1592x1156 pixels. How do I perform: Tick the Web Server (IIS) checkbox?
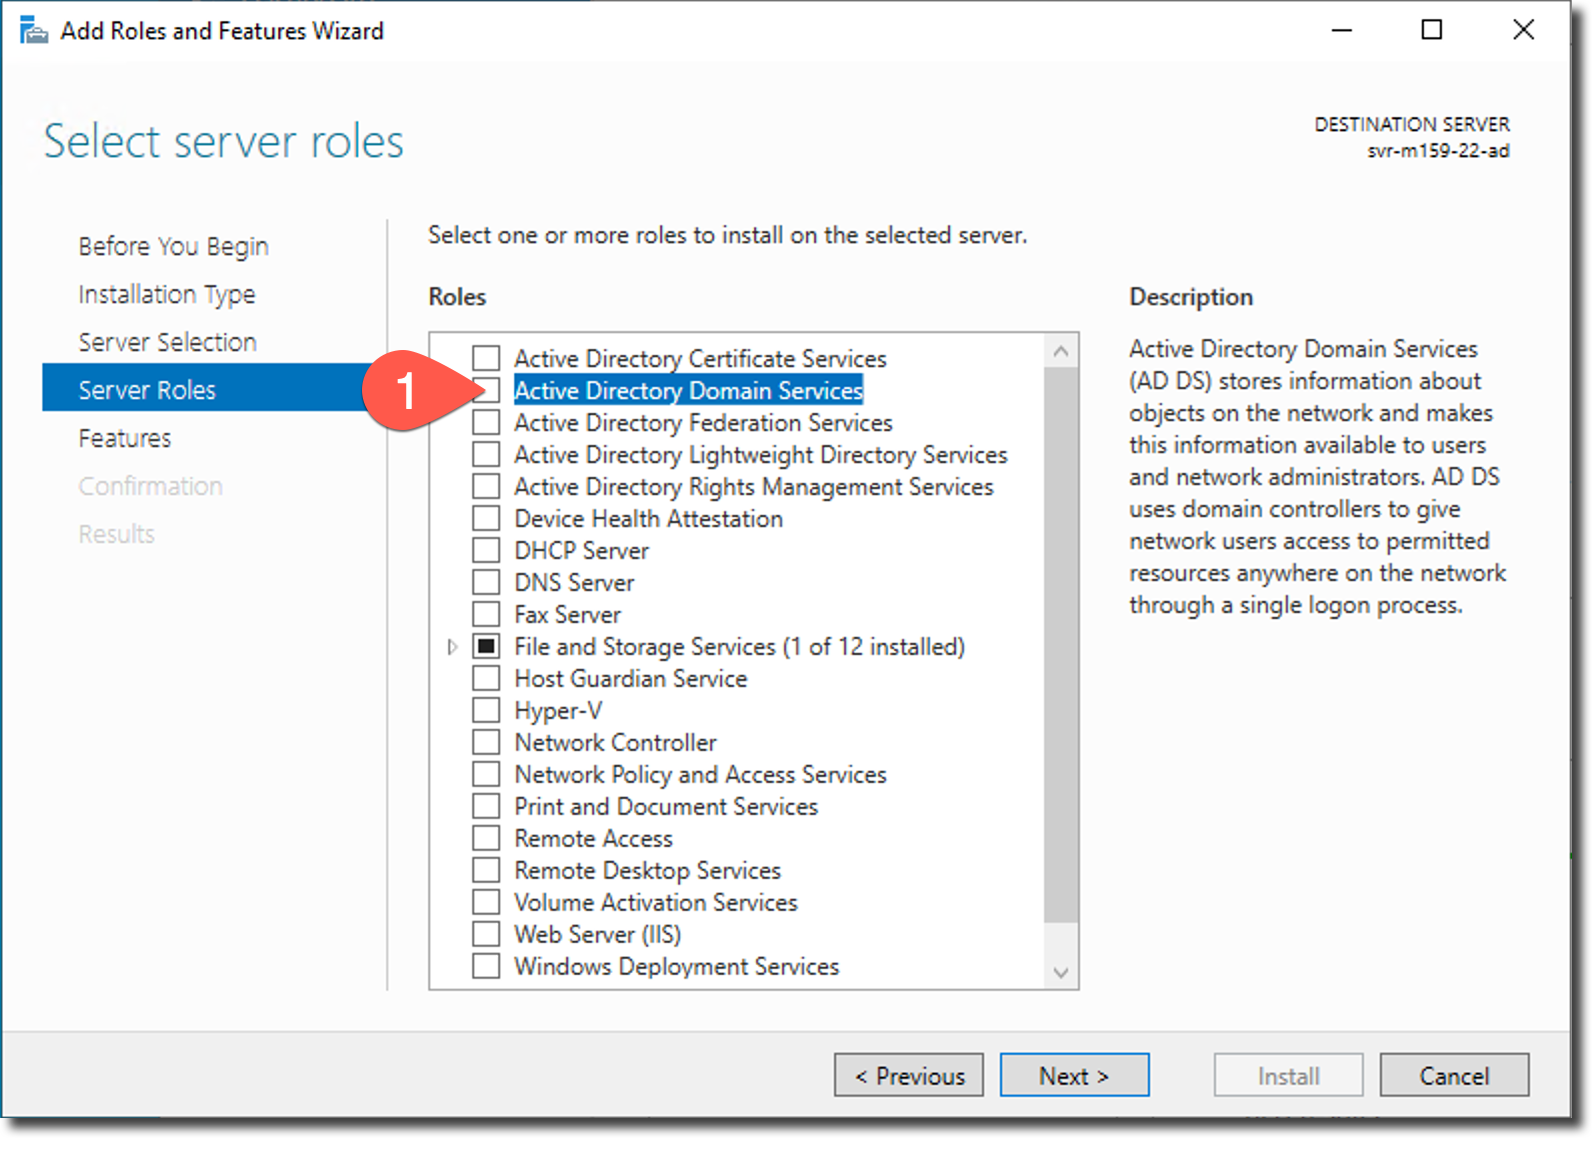(x=486, y=934)
